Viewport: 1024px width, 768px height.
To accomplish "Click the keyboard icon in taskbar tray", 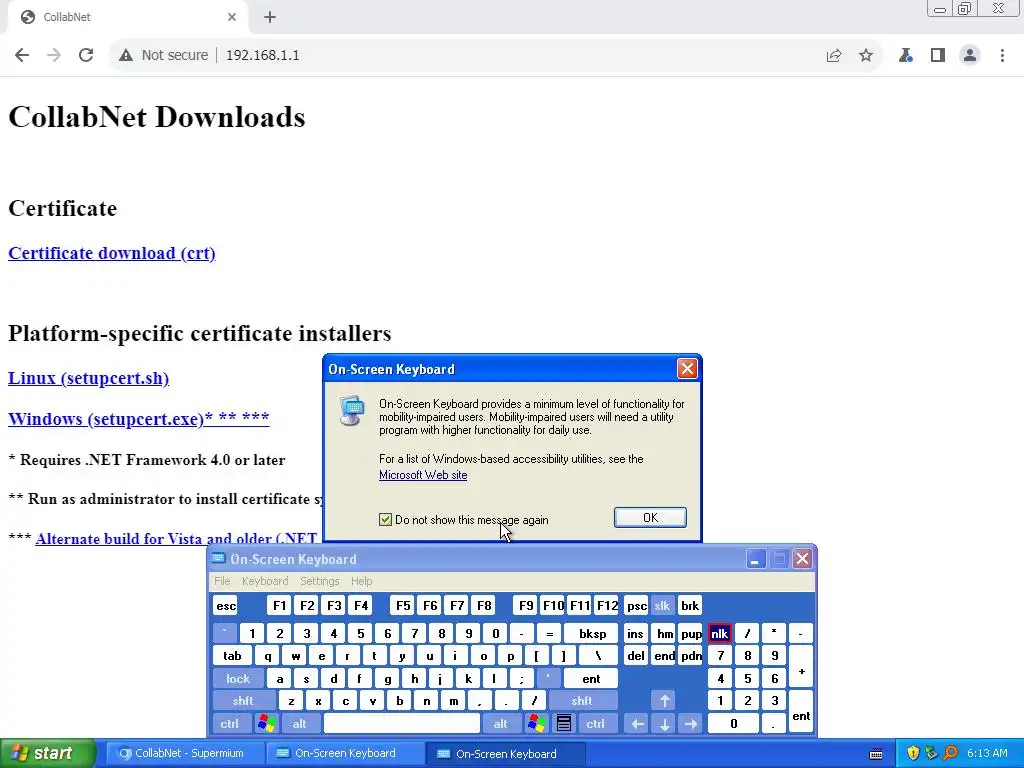I will pyautogui.click(x=876, y=754).
